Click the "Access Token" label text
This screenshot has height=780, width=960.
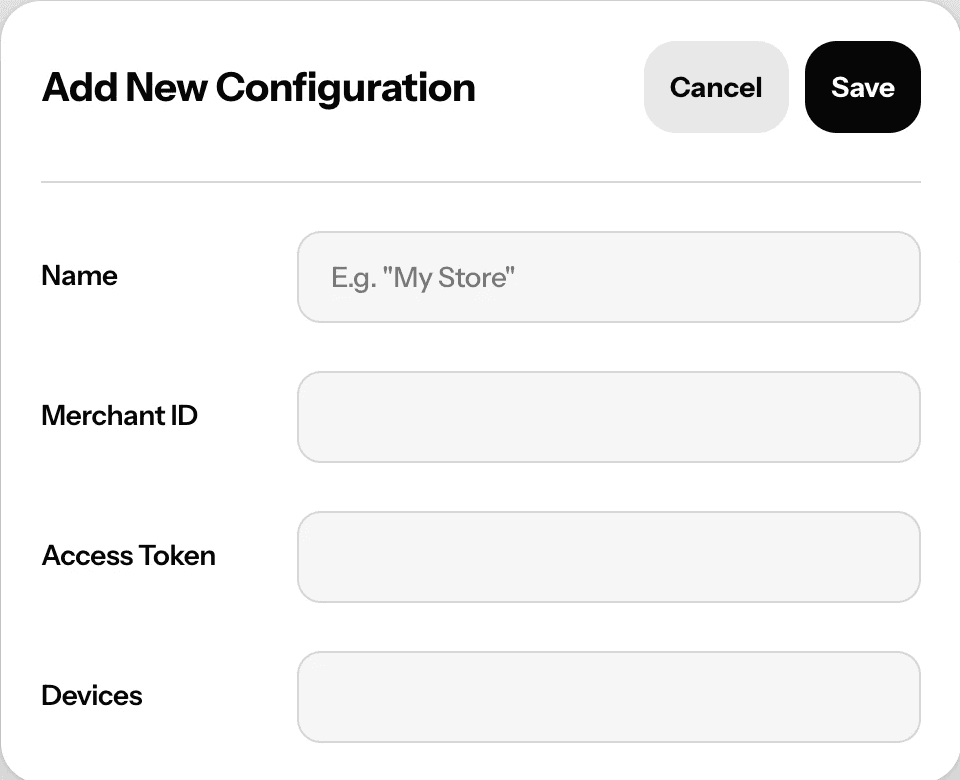[x=128, y=556]
